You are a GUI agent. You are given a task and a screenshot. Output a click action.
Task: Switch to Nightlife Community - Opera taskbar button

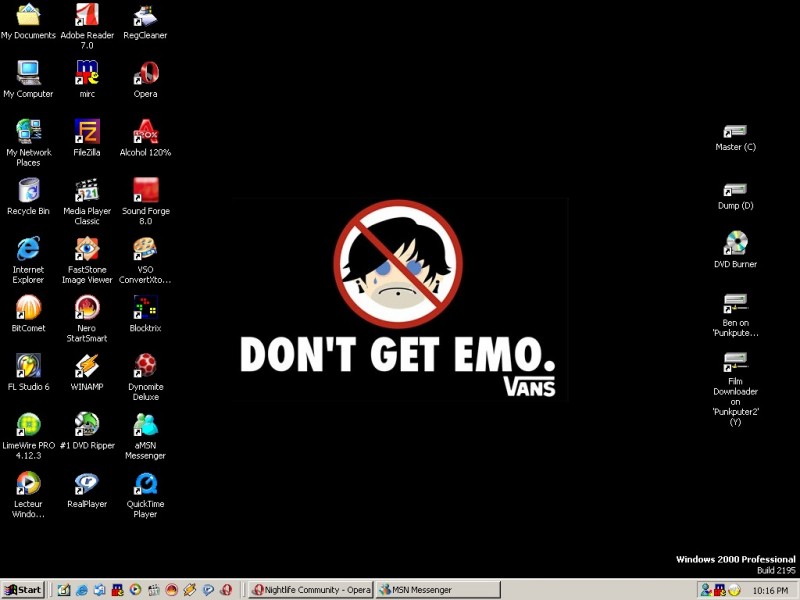pos(311,590)
